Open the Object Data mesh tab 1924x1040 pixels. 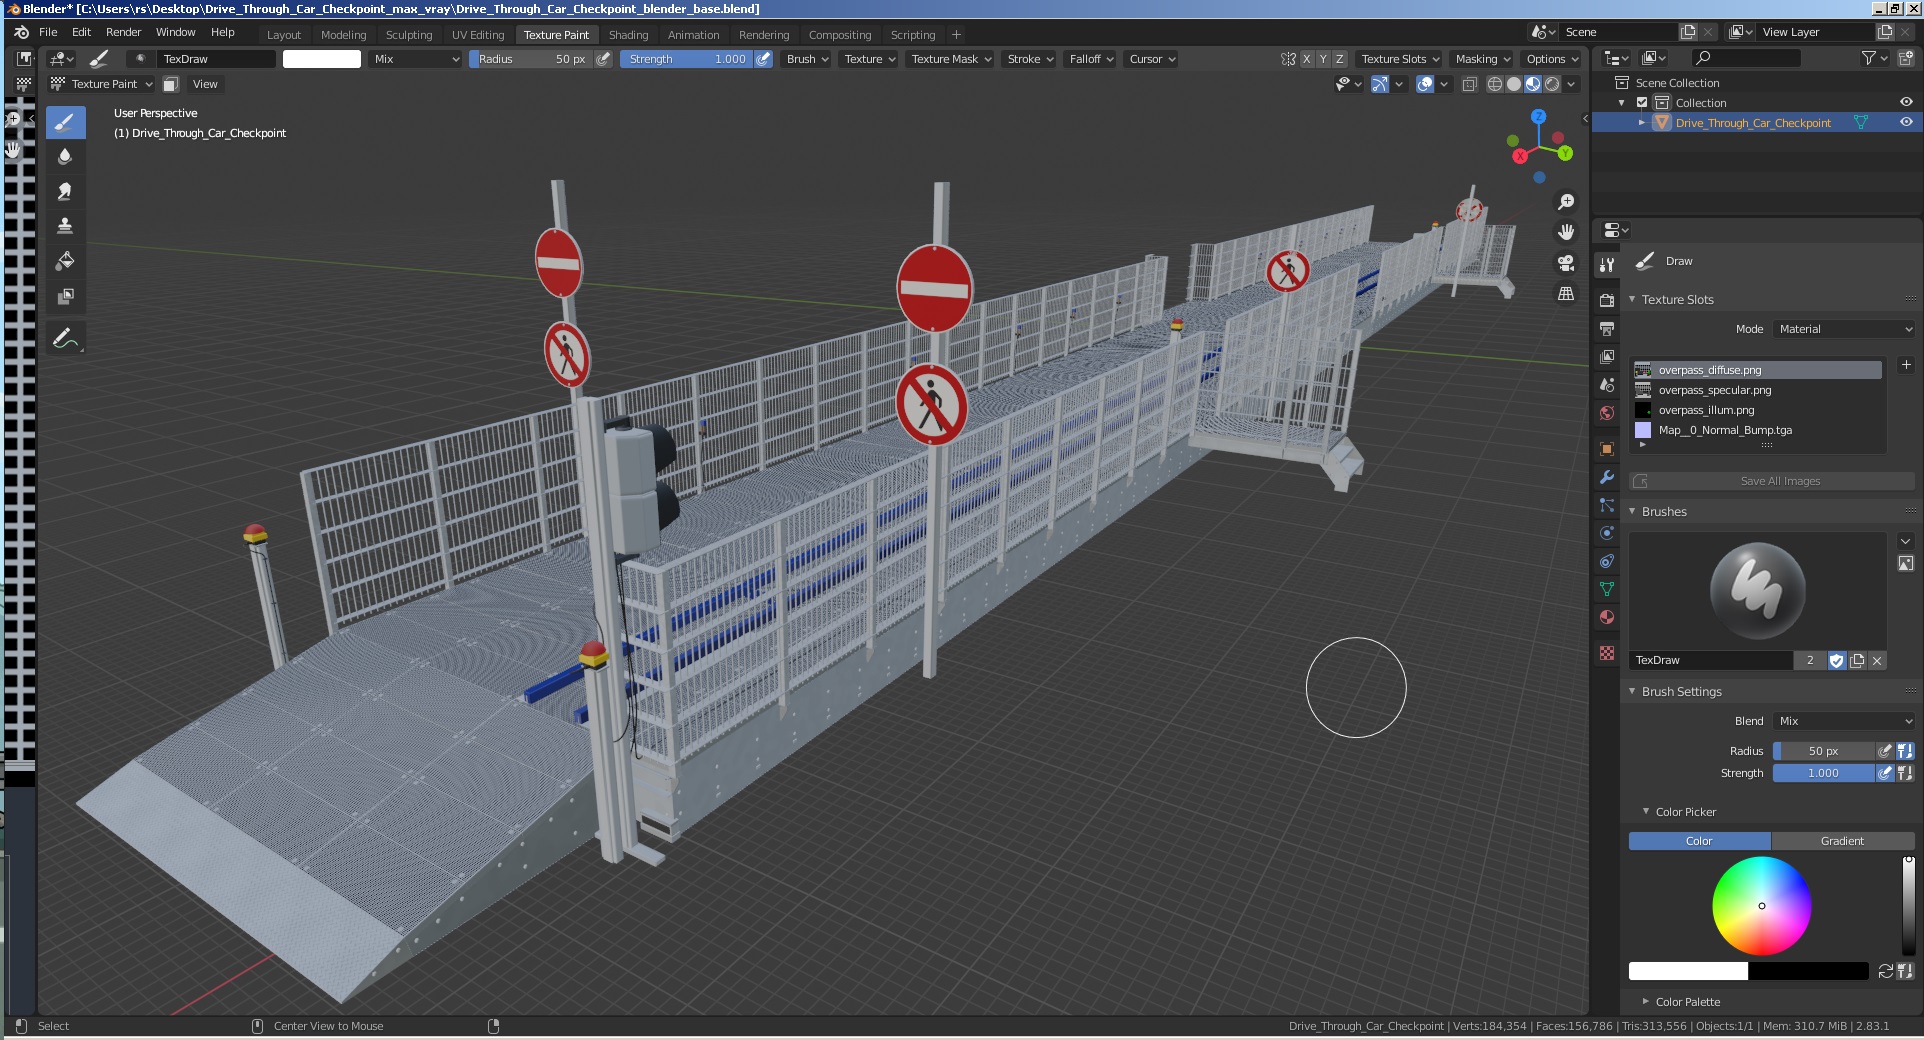click(1607, 589)
